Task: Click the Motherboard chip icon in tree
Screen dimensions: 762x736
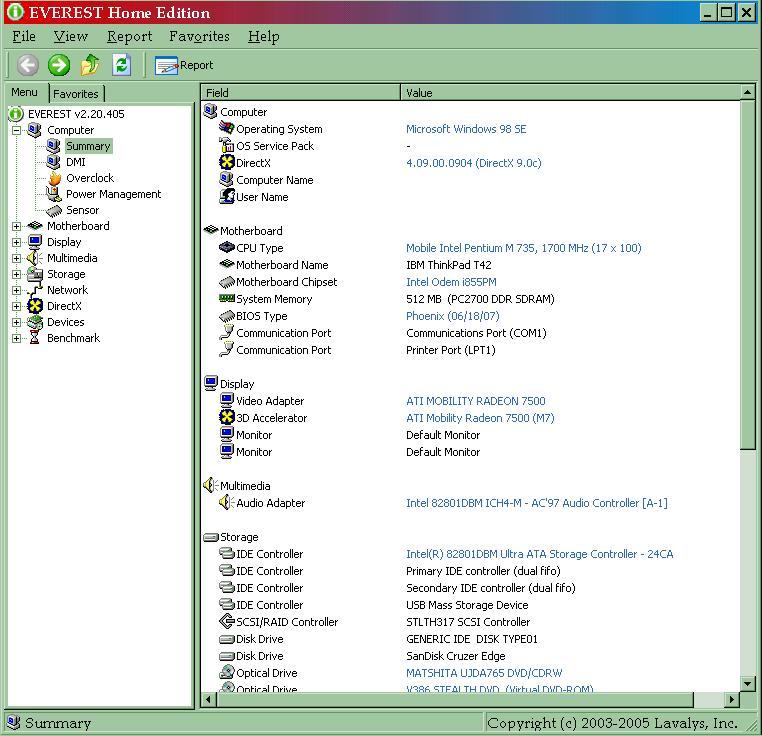Action: [x=35, y=226]
